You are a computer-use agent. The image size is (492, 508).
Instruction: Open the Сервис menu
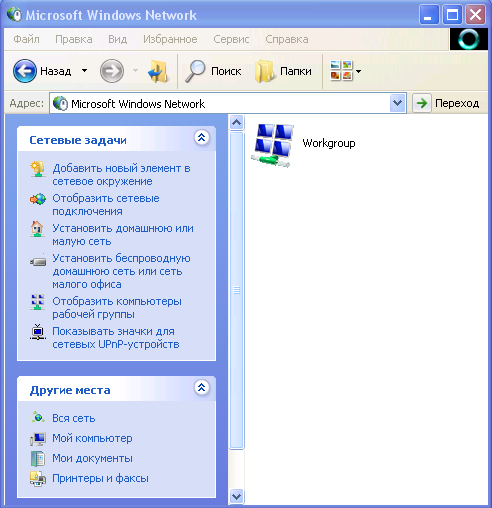point(231,39)
